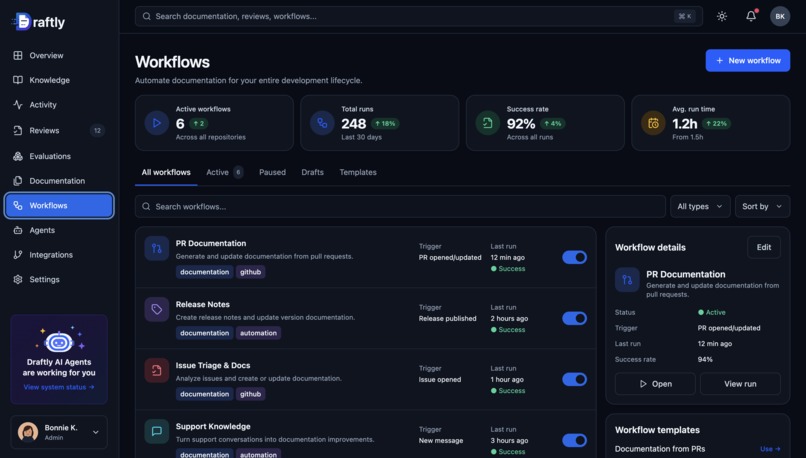
Task: Click the Search workflows input
Action: pos(400,207)
